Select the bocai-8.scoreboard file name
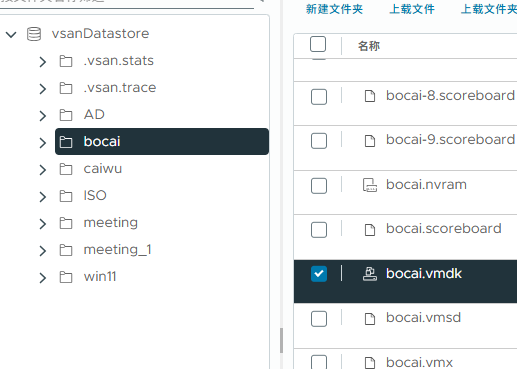The image size is (517, 369). tap(450, 96)
